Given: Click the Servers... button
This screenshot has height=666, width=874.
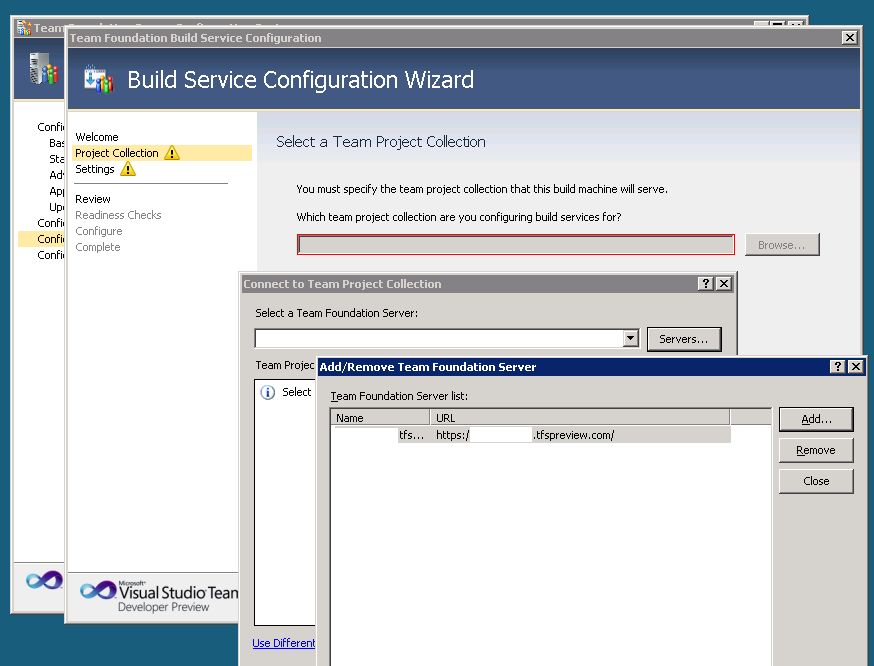Looking at the screenshot, I should [x=683, y=339].
